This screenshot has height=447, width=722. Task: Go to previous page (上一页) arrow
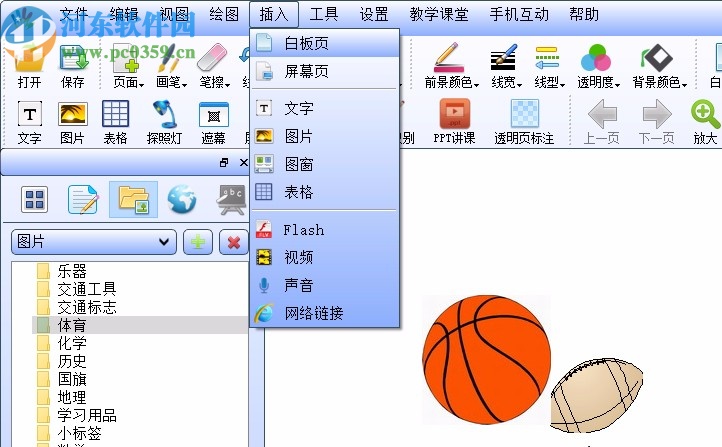(601, 122)
